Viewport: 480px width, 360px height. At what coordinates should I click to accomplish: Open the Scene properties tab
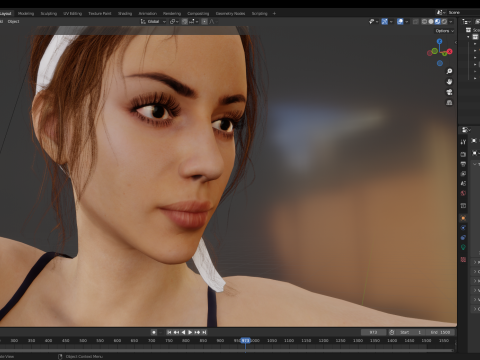463,183
